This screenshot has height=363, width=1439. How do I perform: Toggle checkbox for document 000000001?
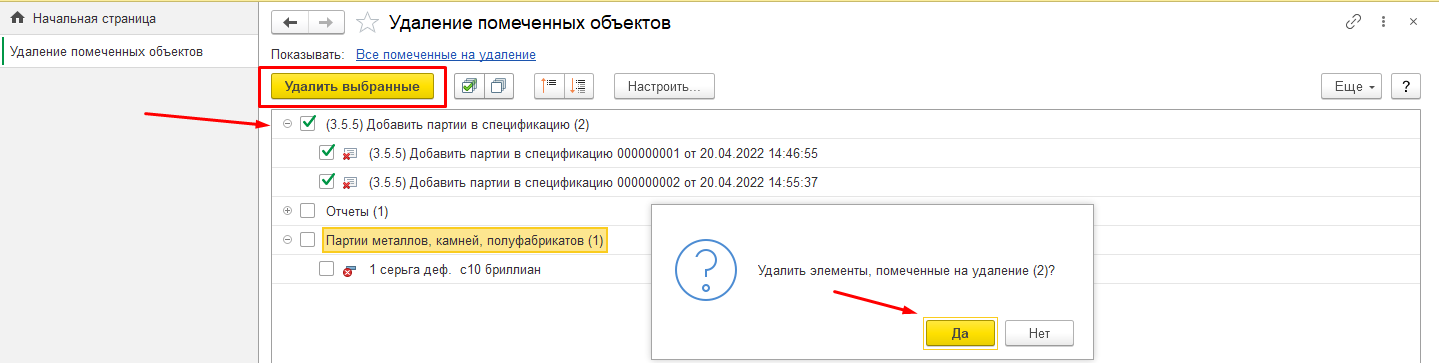click(326, 153)
